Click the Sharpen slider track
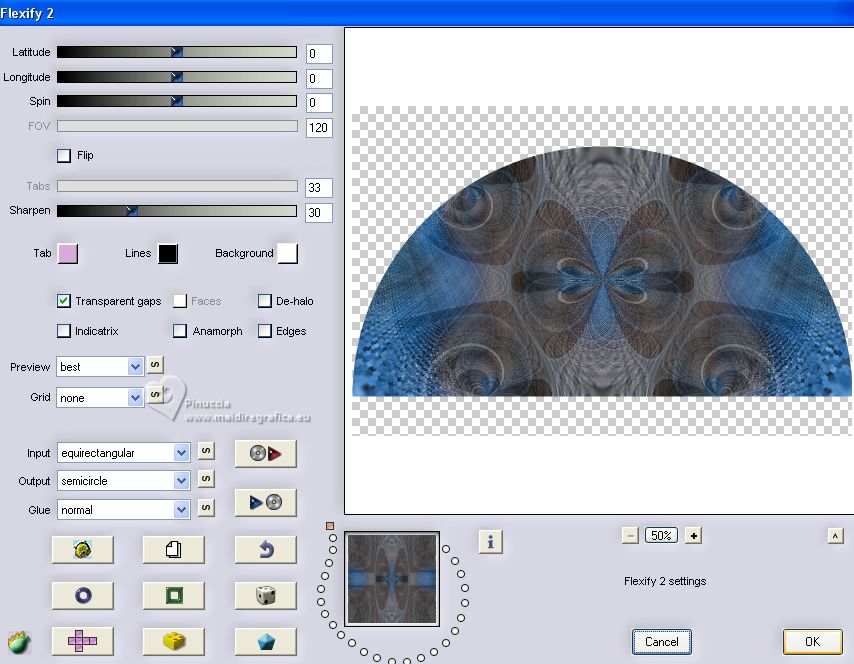 (x=177, y=211)
